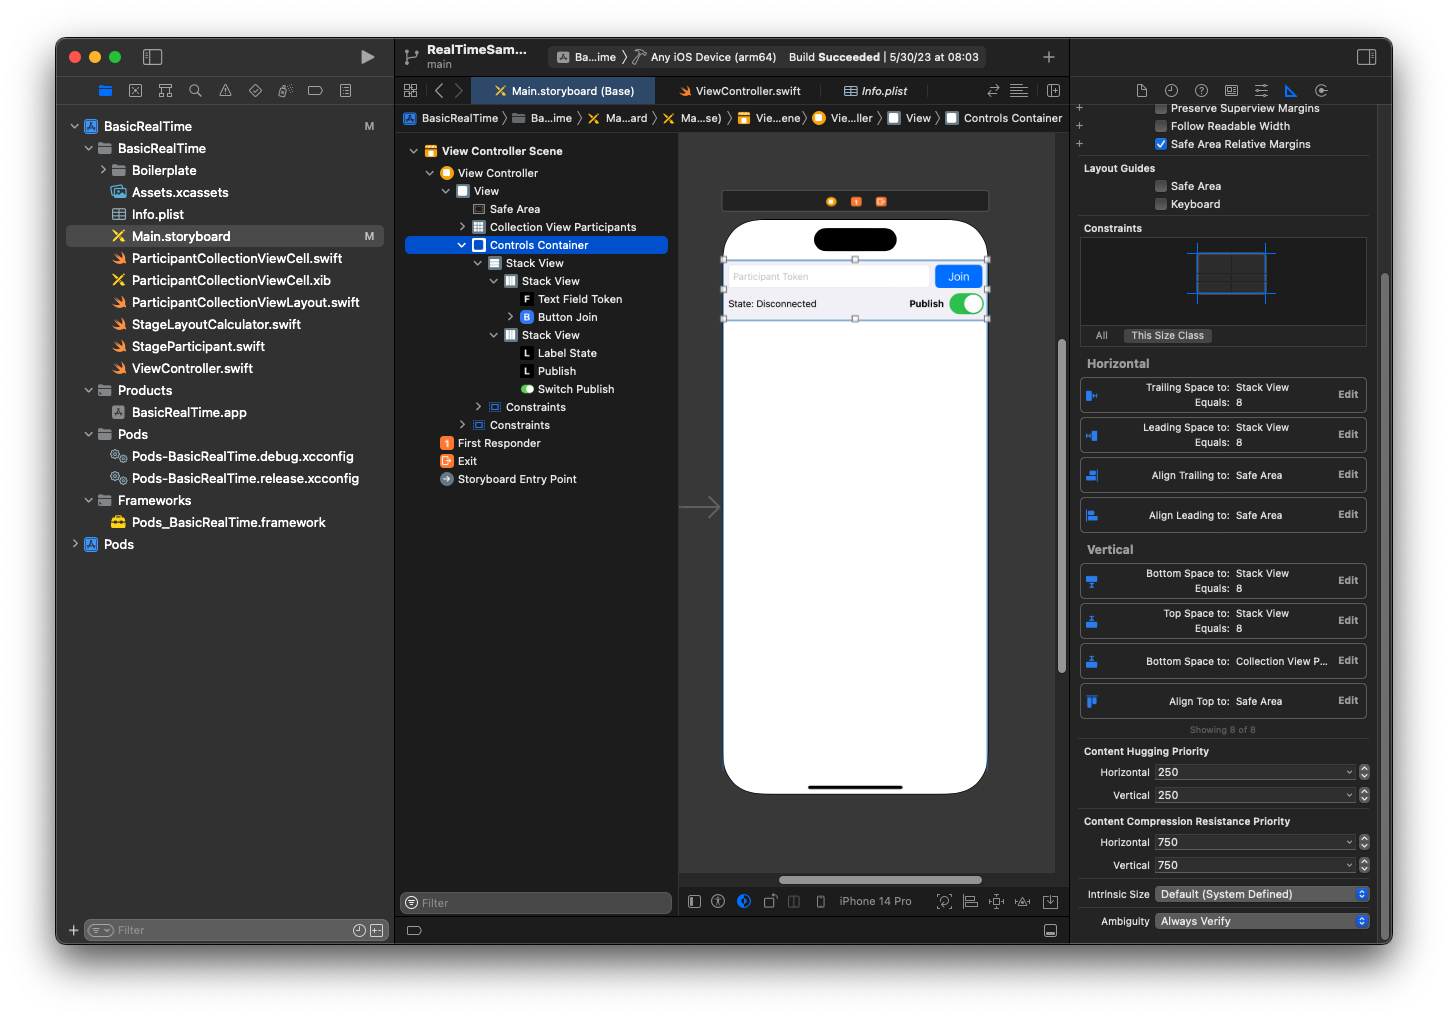The height and width of the screenshot is (1018, 1448).
Task: Click the Filter field below the outline
Action: (x=536, y=902)
